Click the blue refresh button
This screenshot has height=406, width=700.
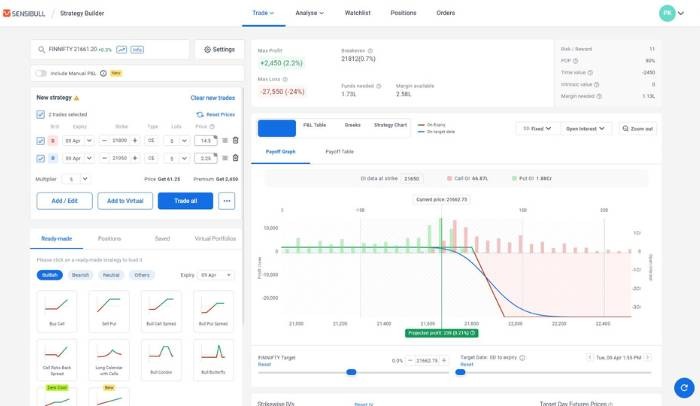(x=683, y=387)
